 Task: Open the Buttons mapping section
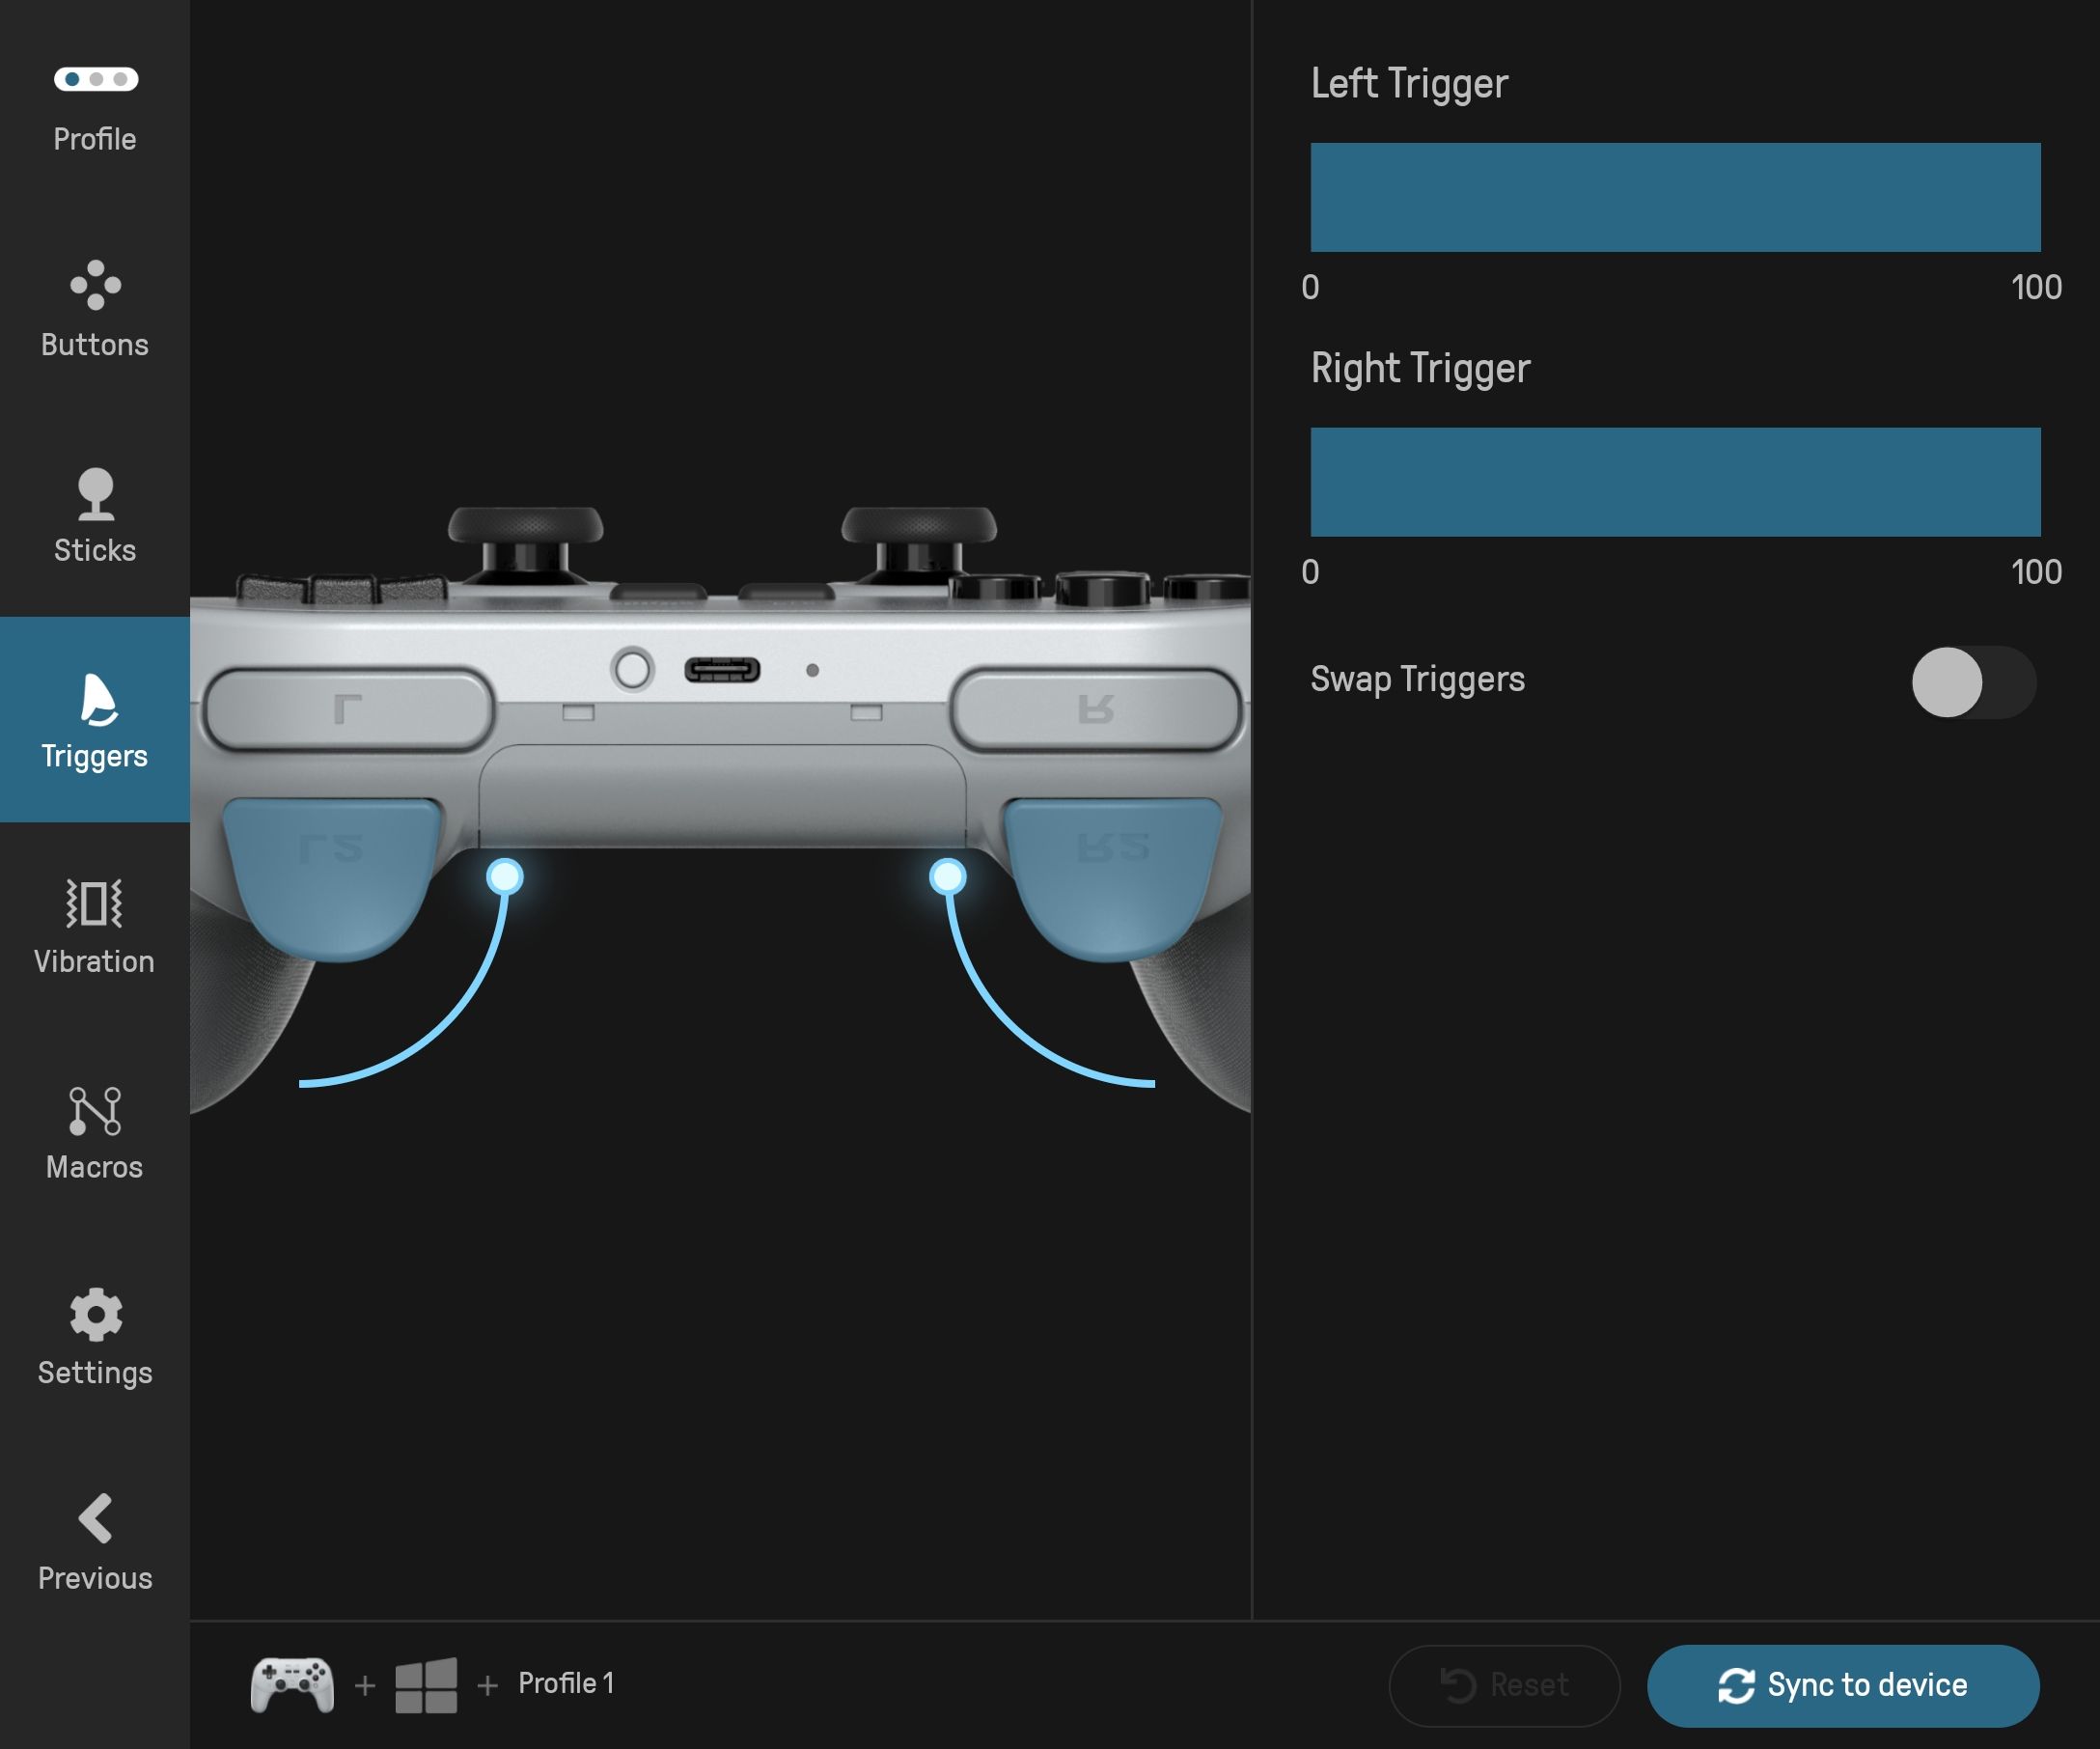coord(95,310)
